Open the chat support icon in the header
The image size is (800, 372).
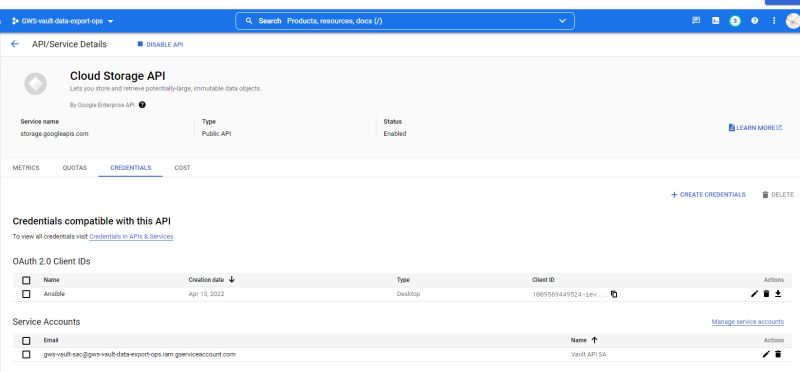[696, 21]
